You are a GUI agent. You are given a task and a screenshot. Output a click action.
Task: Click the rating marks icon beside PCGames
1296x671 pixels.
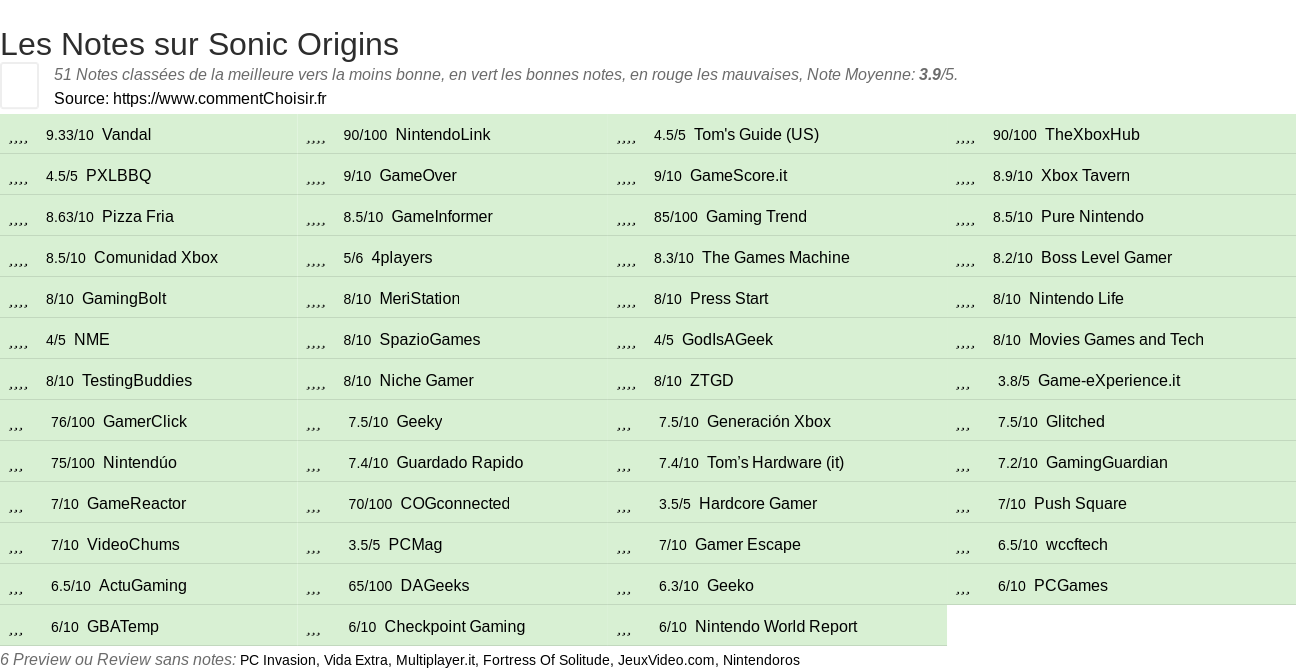click(963, 587)
